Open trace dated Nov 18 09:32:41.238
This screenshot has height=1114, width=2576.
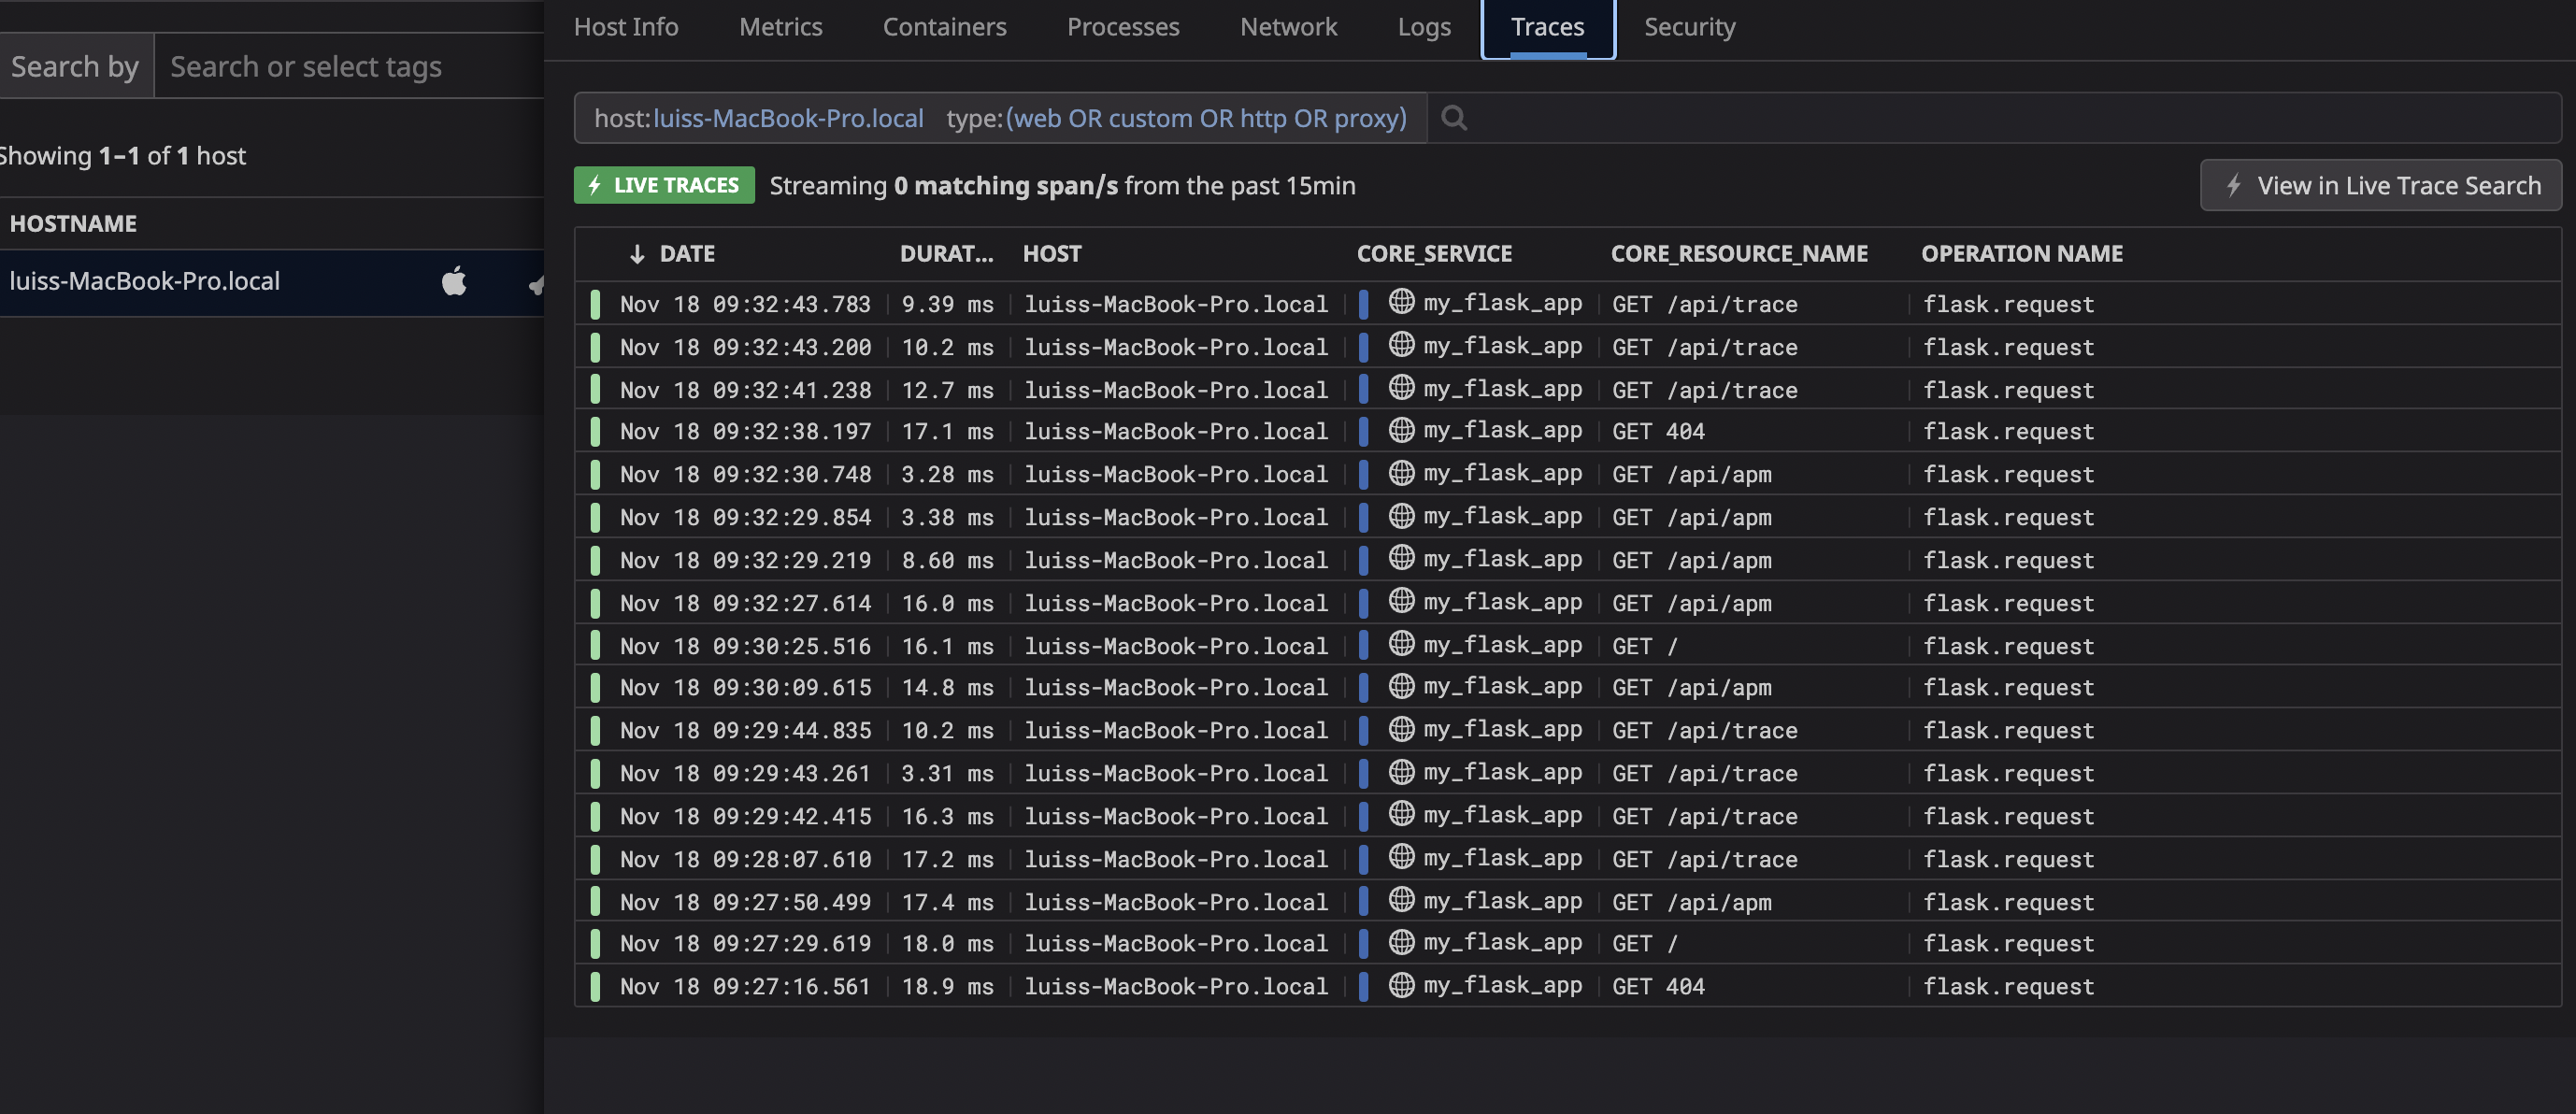pyautogui.click(x=1567, y=390)
